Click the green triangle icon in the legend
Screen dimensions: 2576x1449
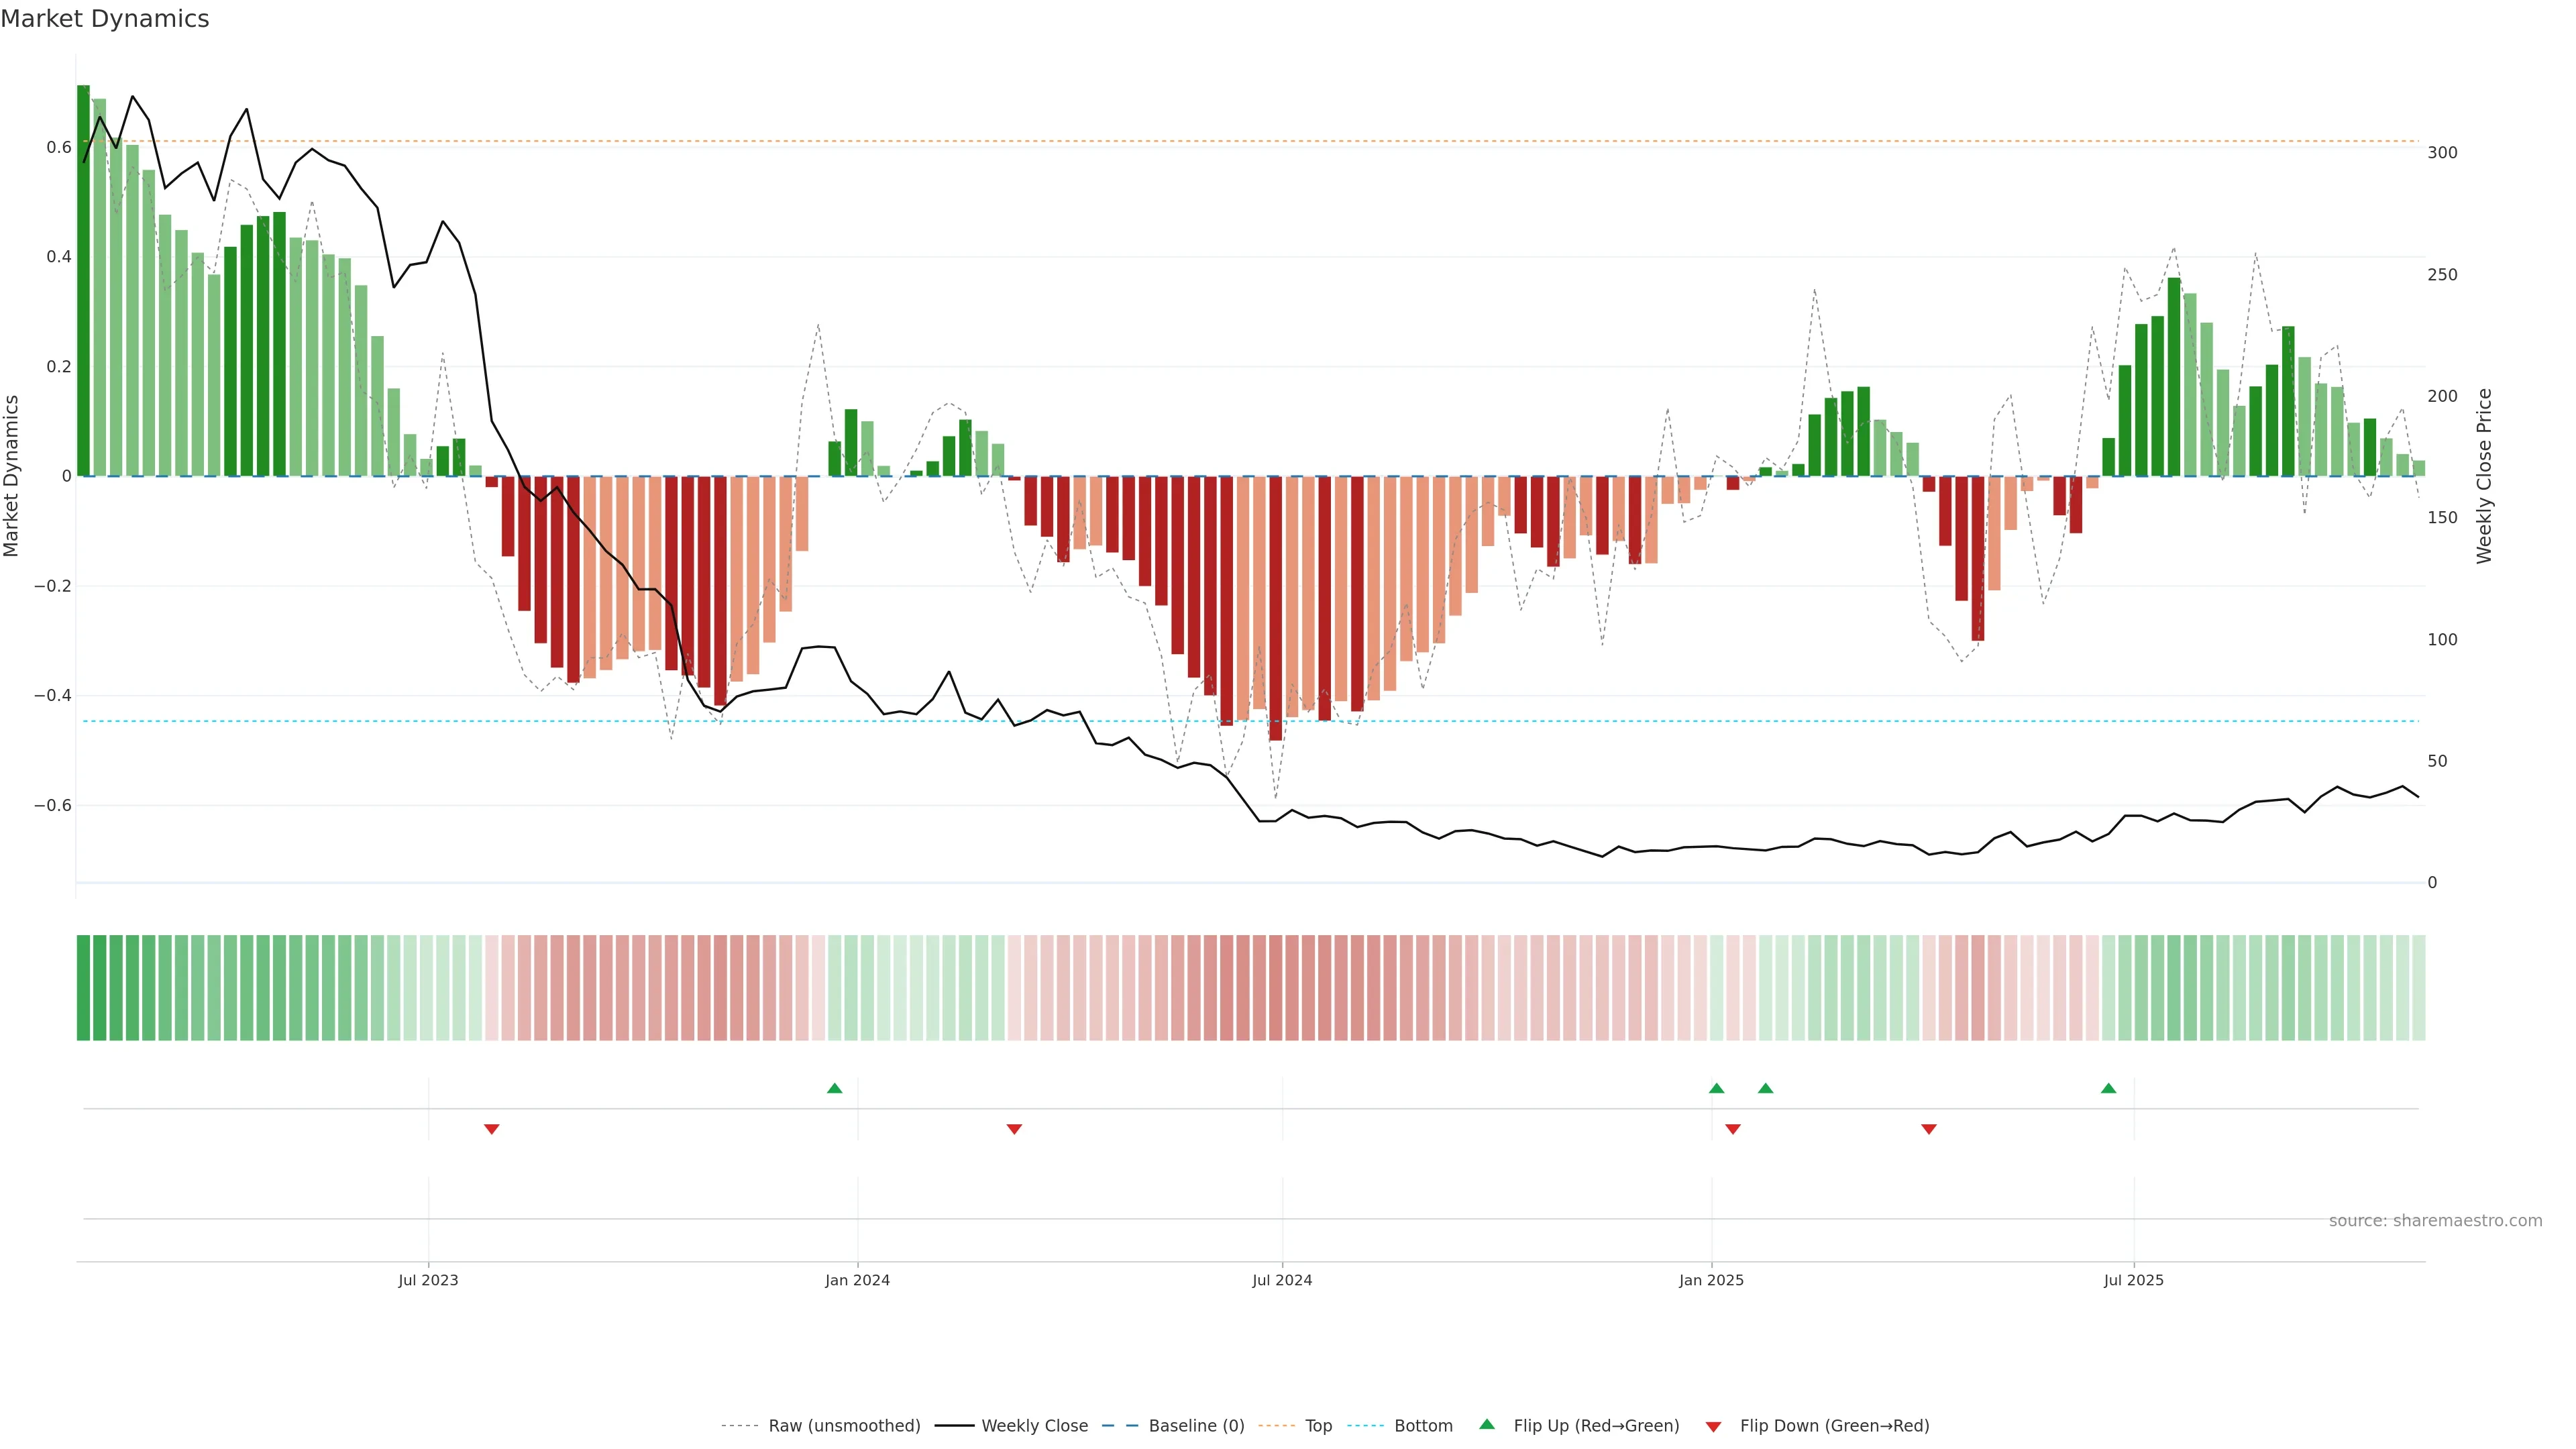(1487, 1424)
